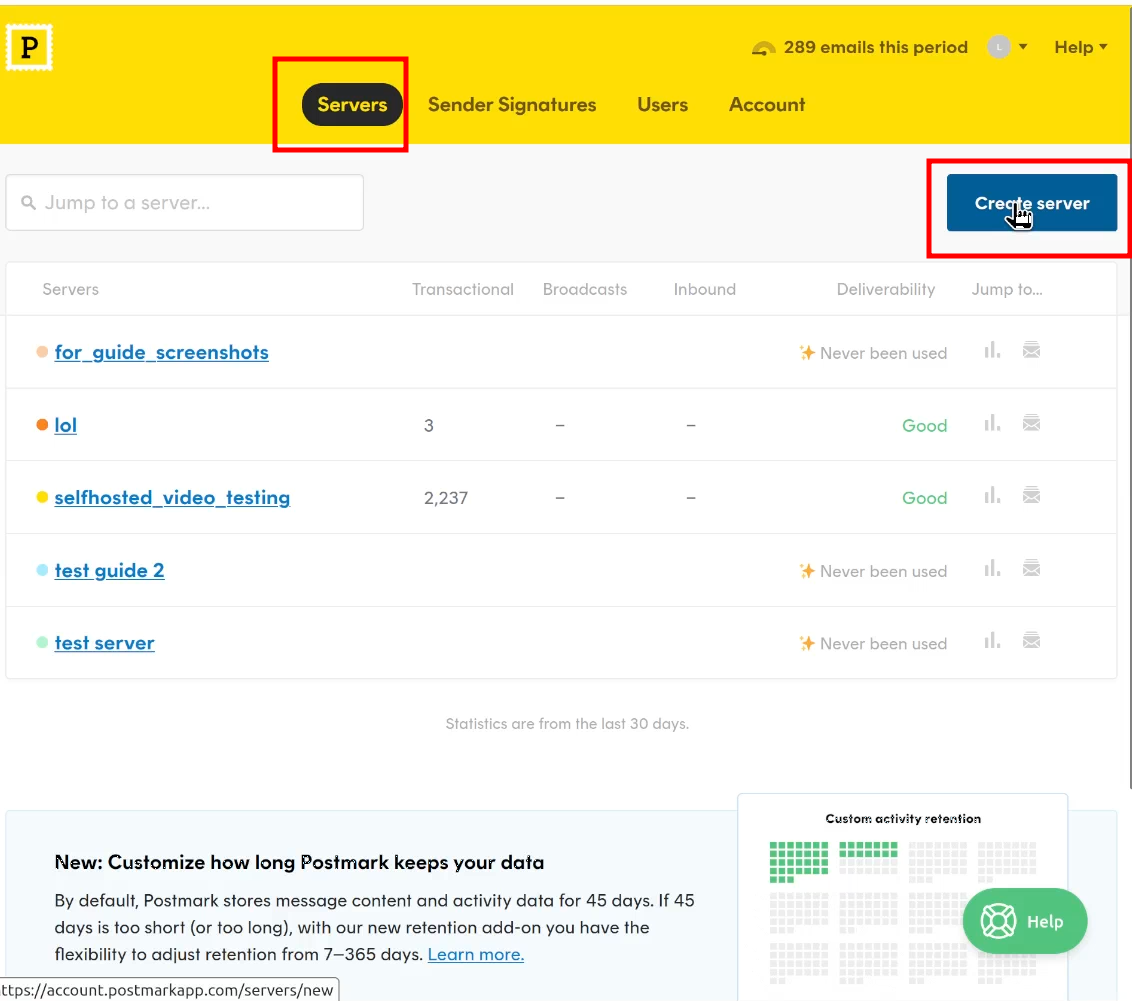1132x1001 pixels.
Task: Open the test guide 2 server
Action: [x=109, y=570]
